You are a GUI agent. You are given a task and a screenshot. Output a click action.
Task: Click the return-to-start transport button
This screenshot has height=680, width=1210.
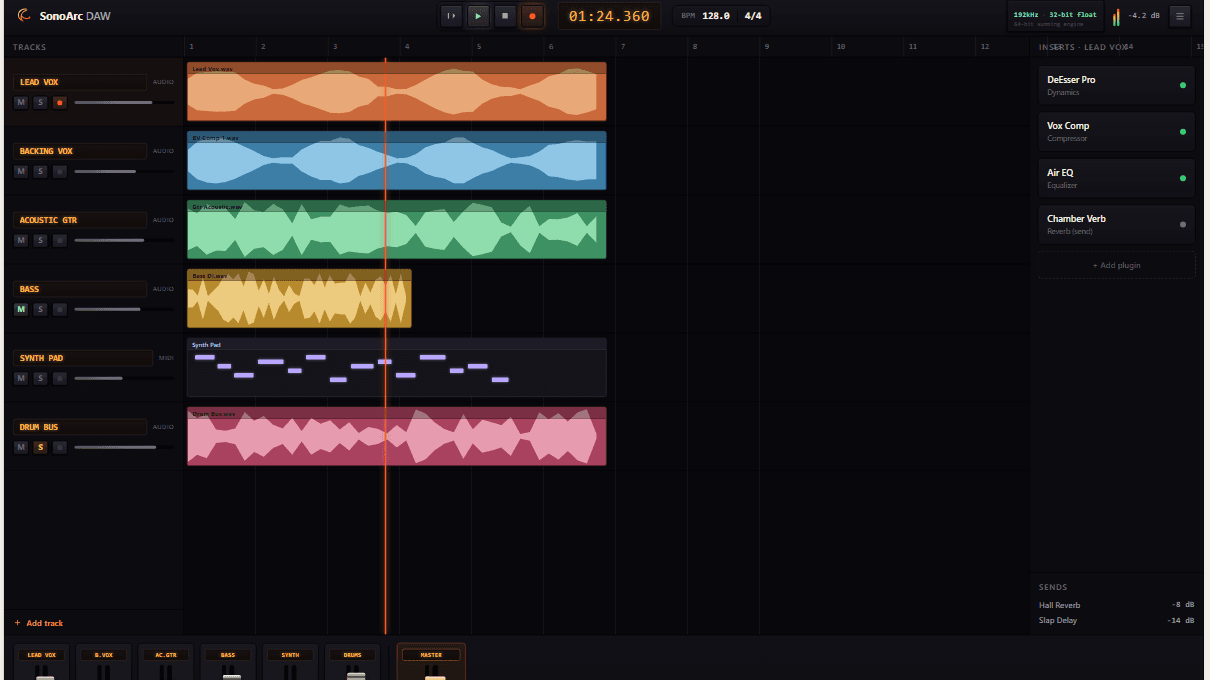(452, 16)
